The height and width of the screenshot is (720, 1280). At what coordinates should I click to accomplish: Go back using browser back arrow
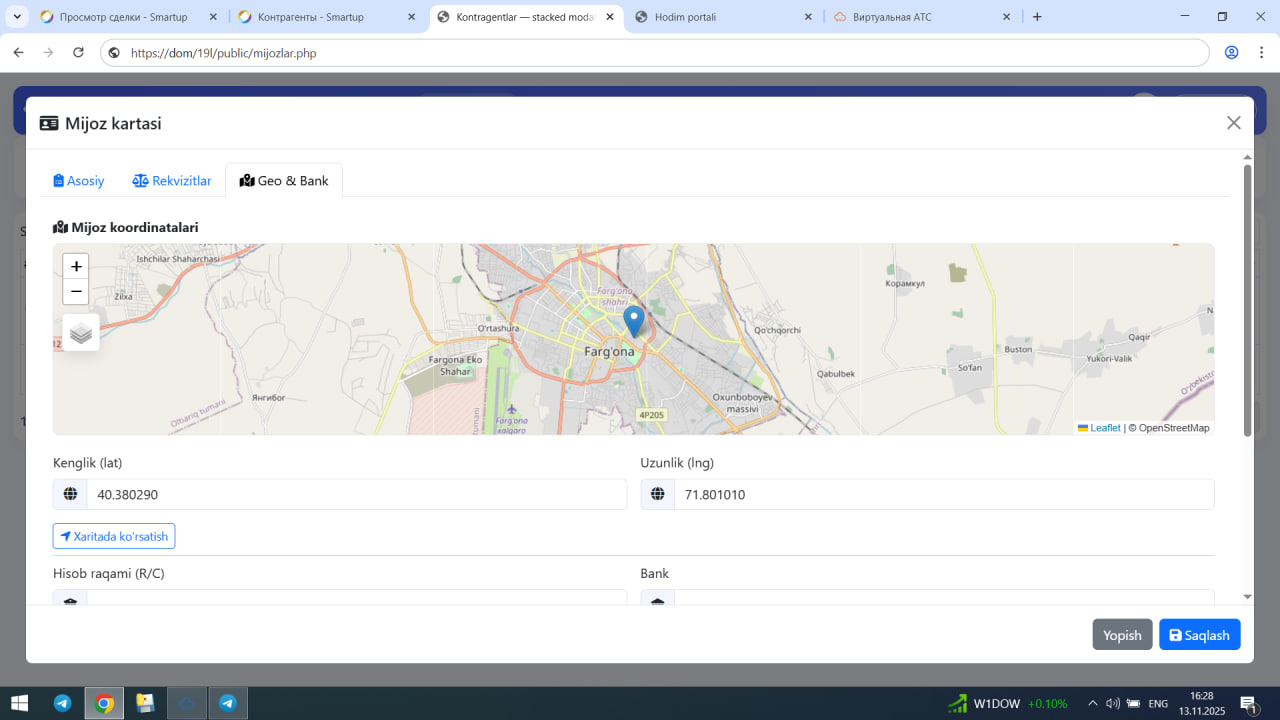[18, 53]
